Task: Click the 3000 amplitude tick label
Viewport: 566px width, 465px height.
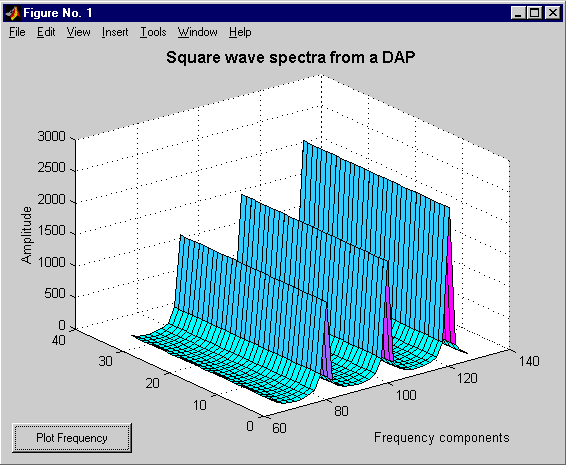Action: click(x=52, y=136)
